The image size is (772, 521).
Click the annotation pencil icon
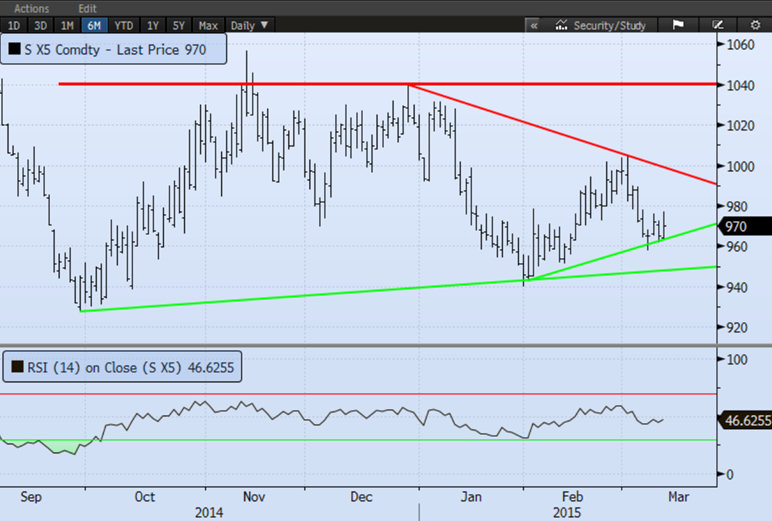716,24
